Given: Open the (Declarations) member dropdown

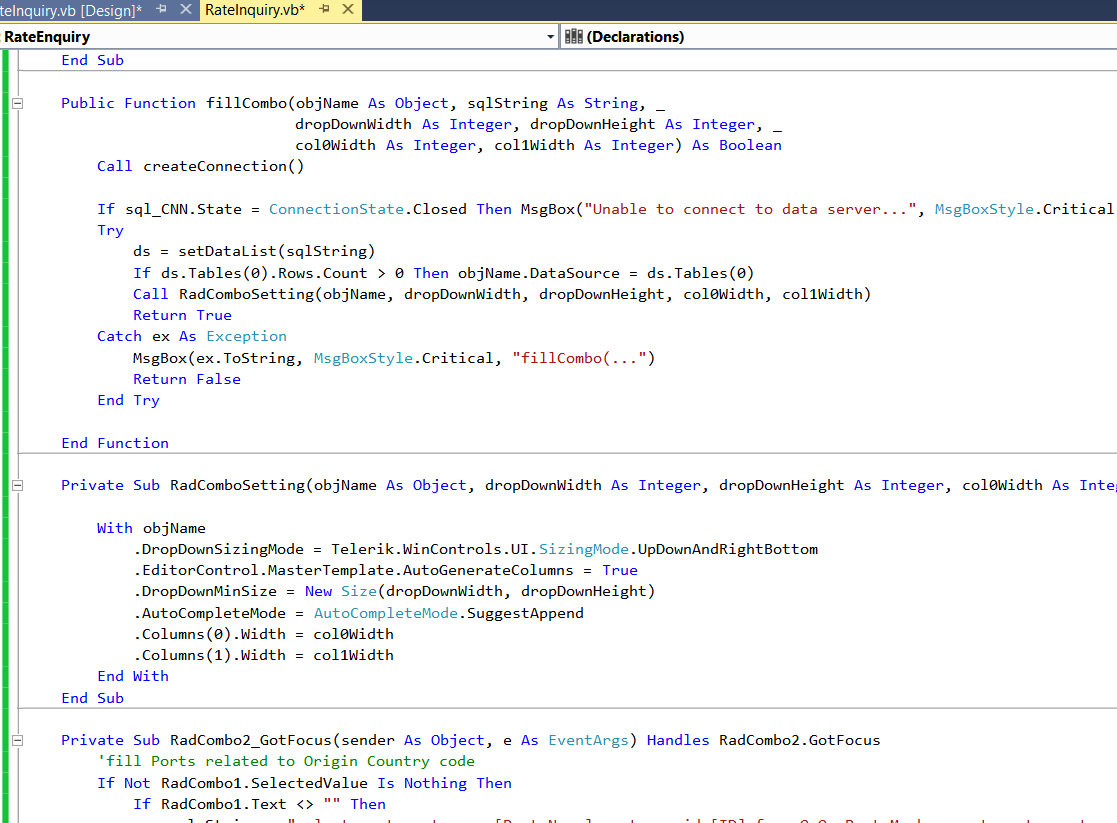Looking at the screenshot, I should 841,37.
